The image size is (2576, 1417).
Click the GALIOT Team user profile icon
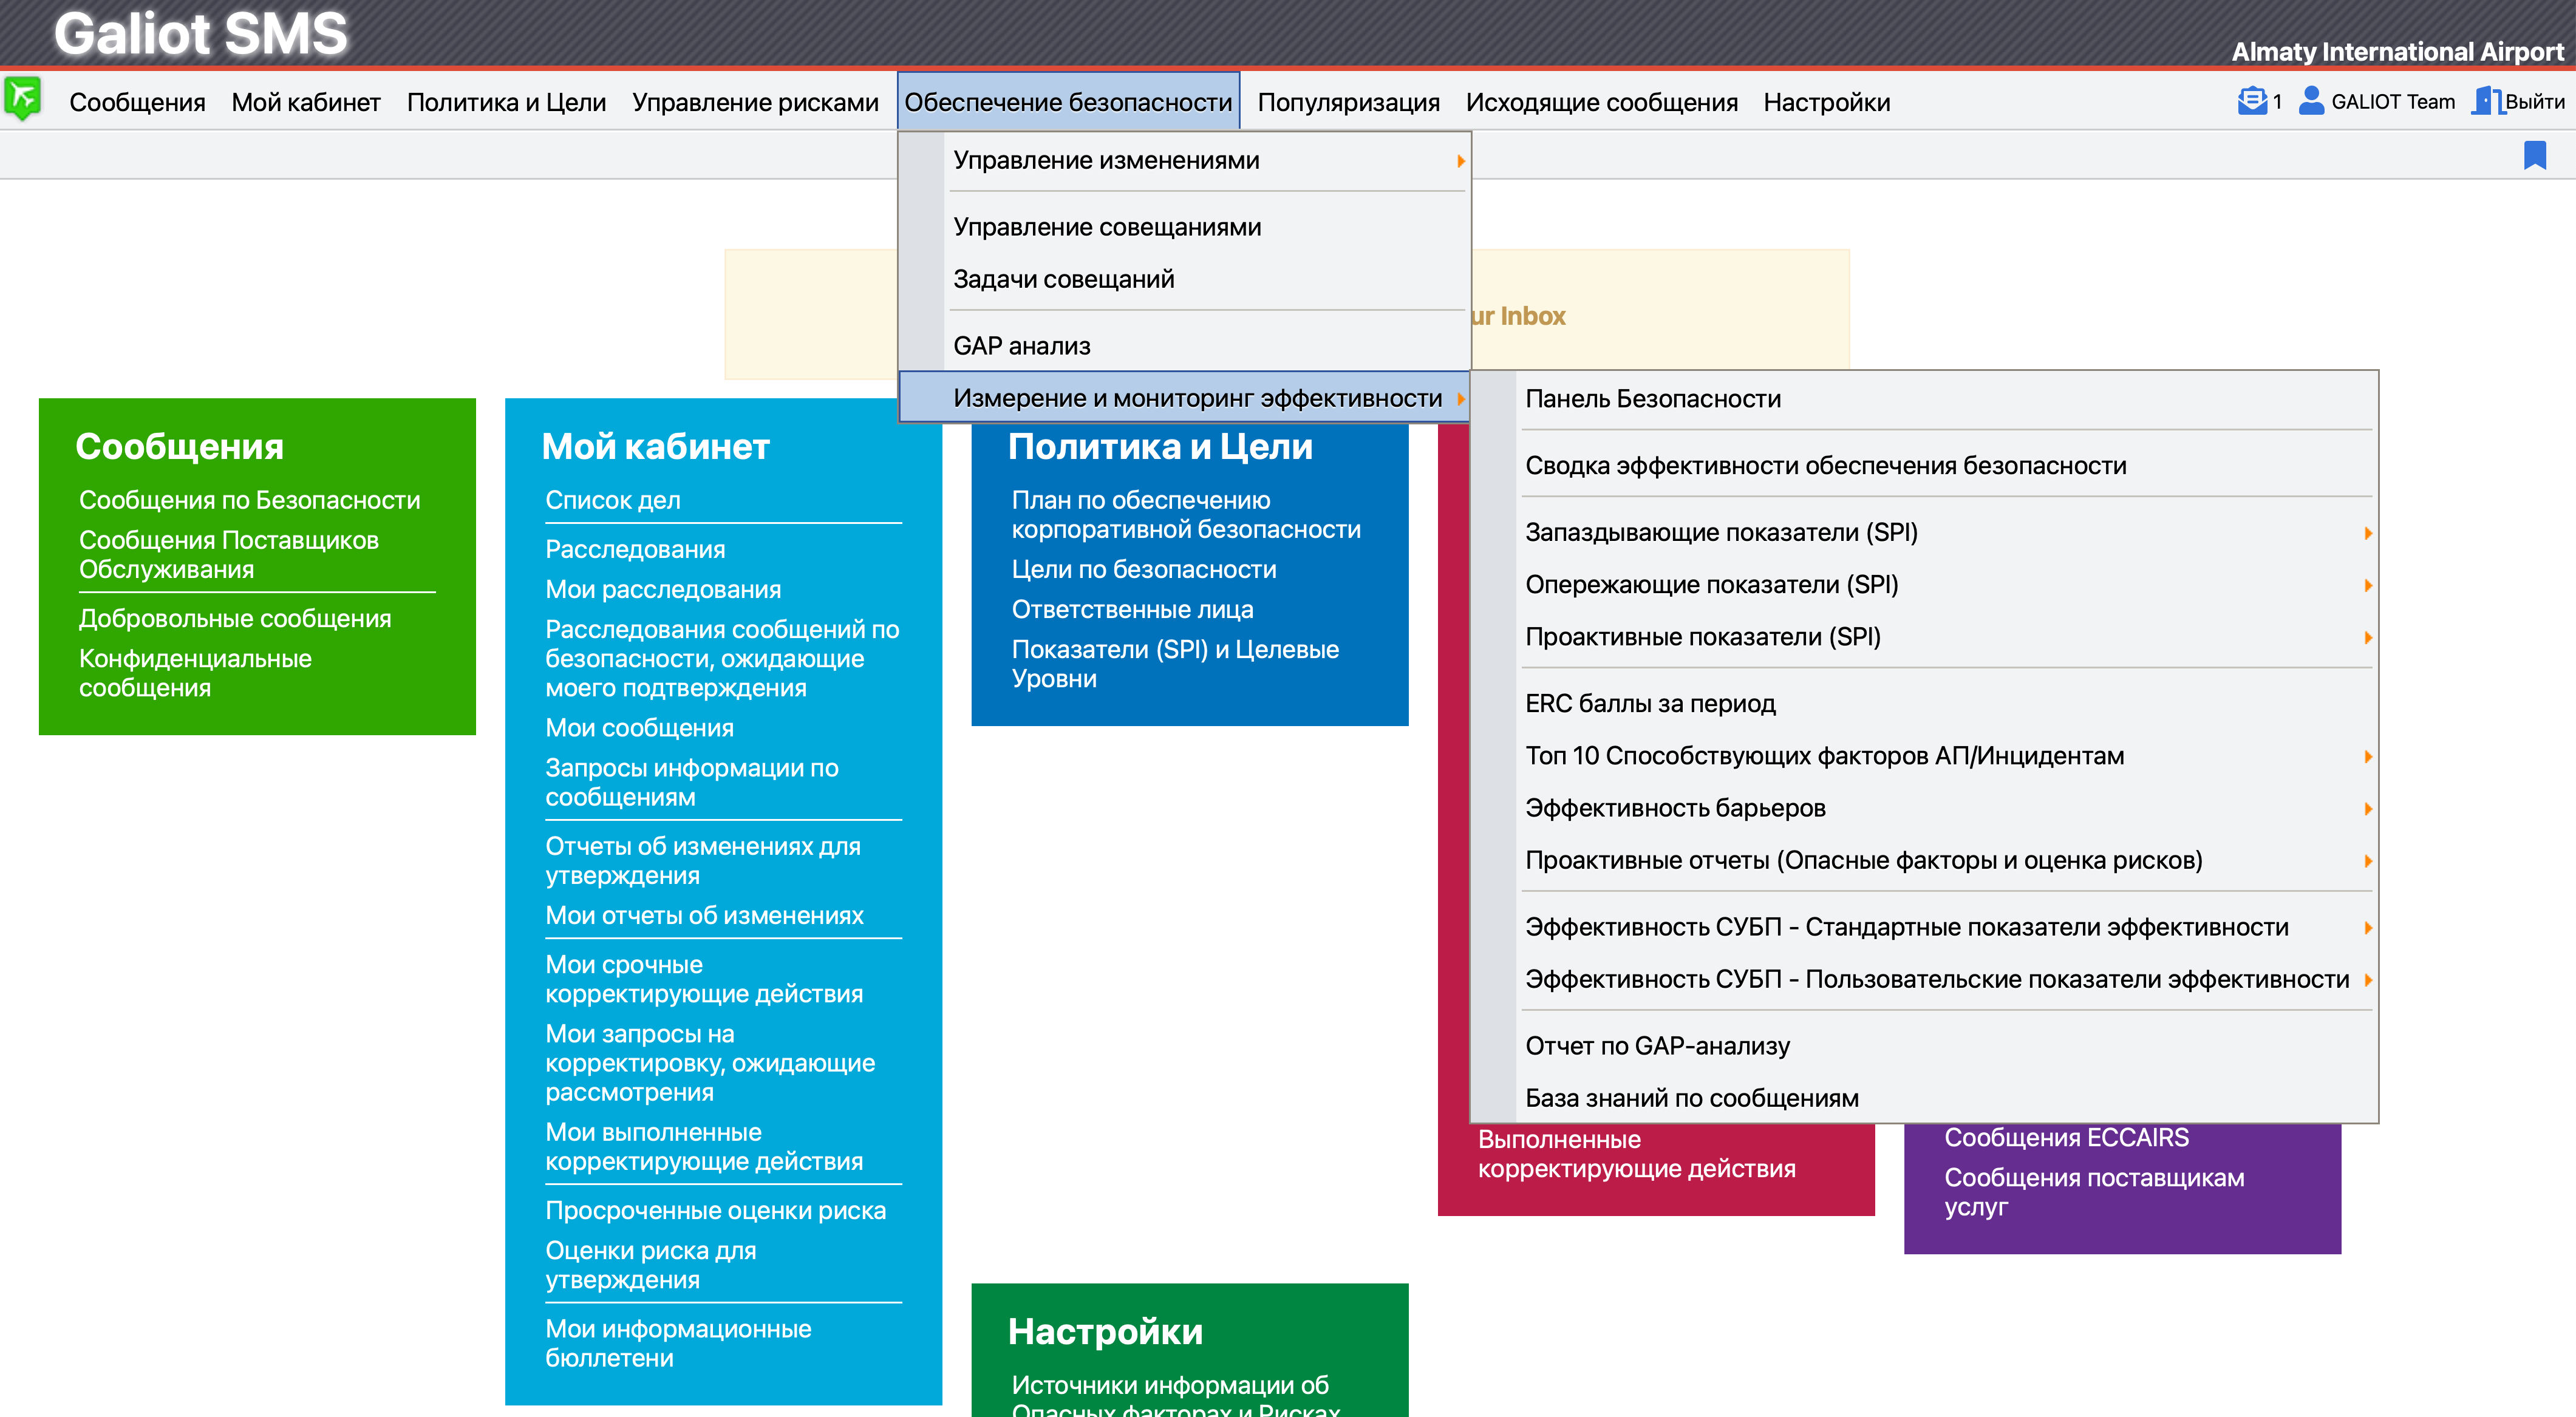coord(2311,101)
